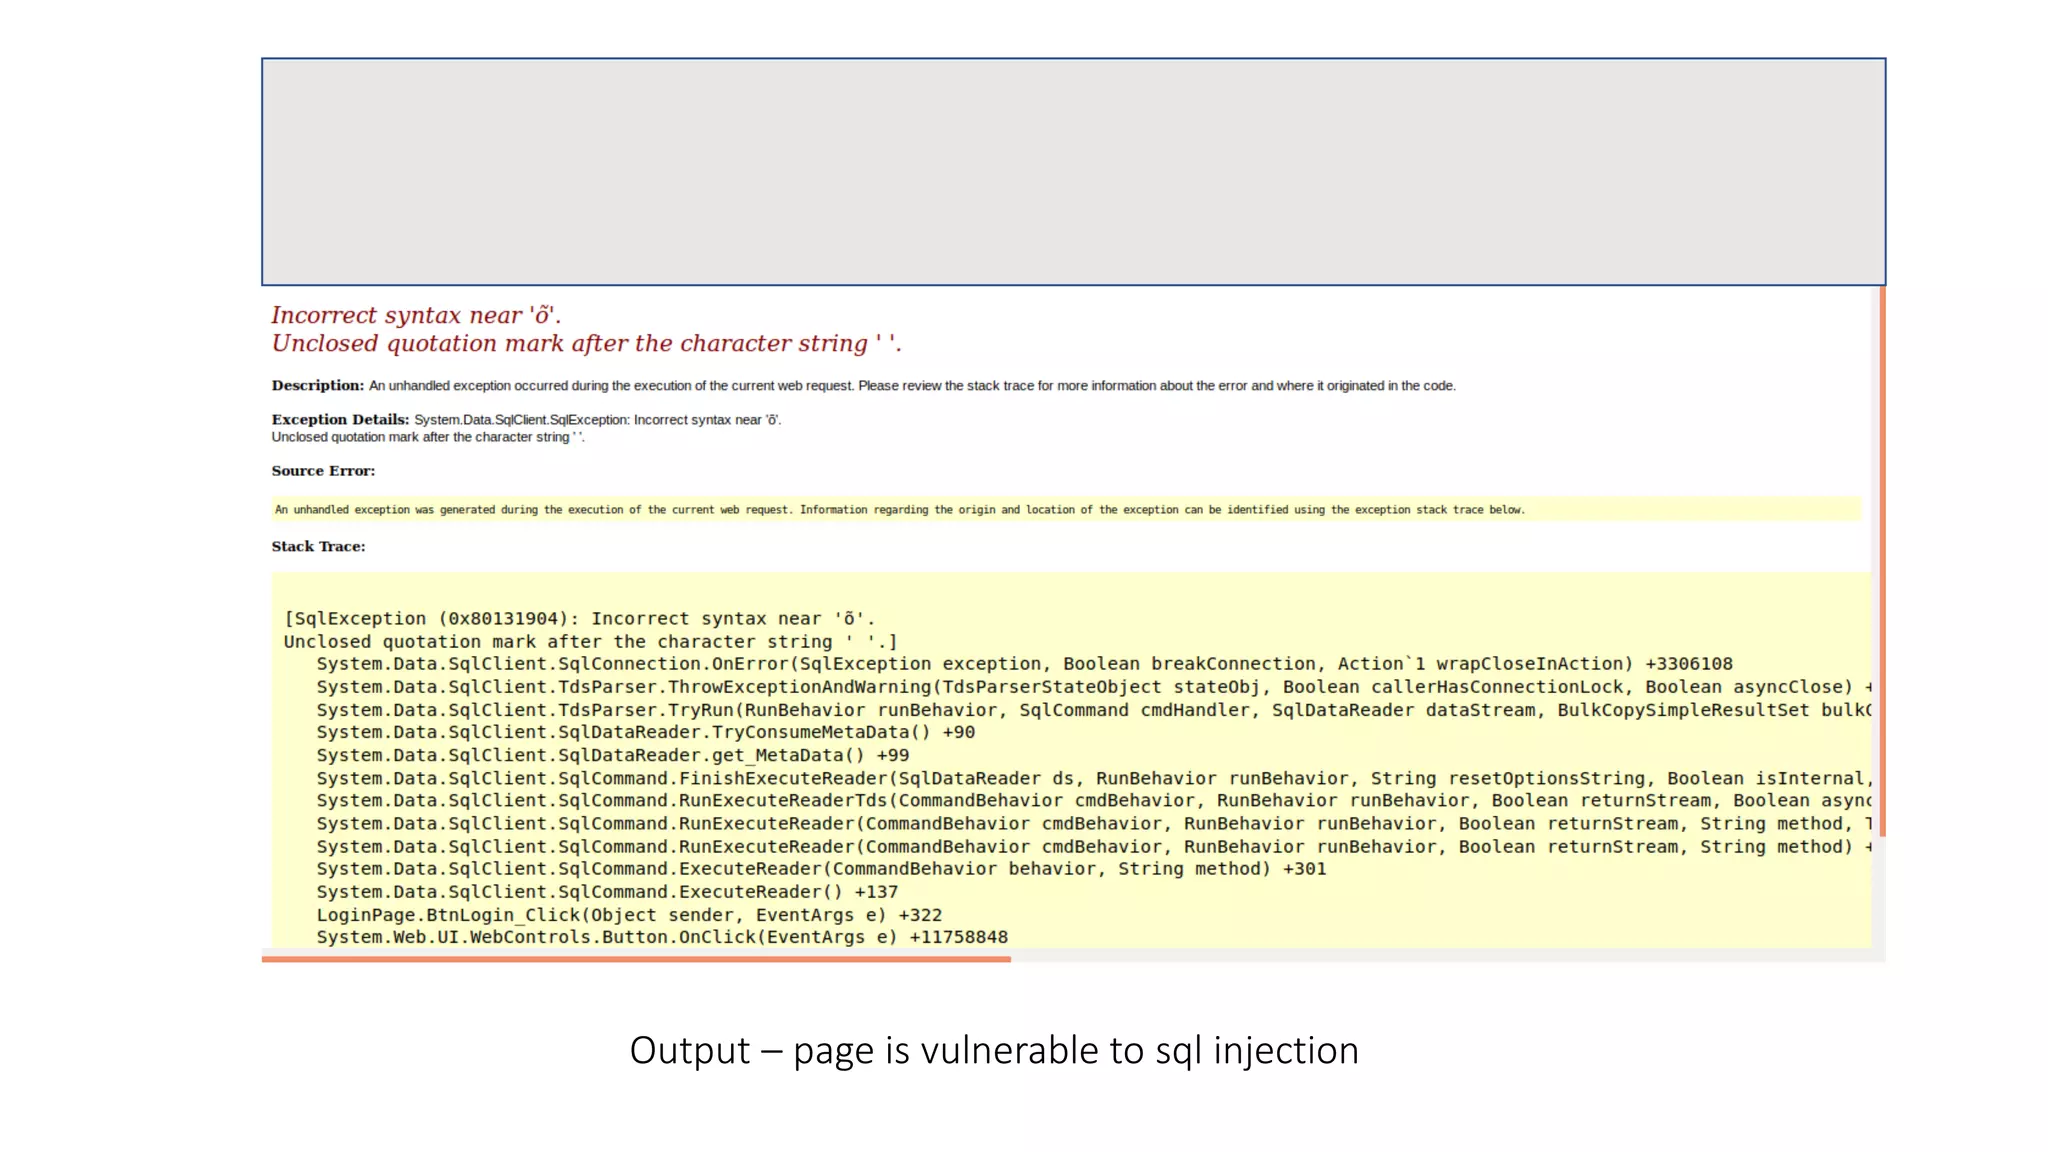2048x1152 pixels.
Task: Click 'SqlCommand.ExecuteReader() +137' line
Action: pos(608,892)
